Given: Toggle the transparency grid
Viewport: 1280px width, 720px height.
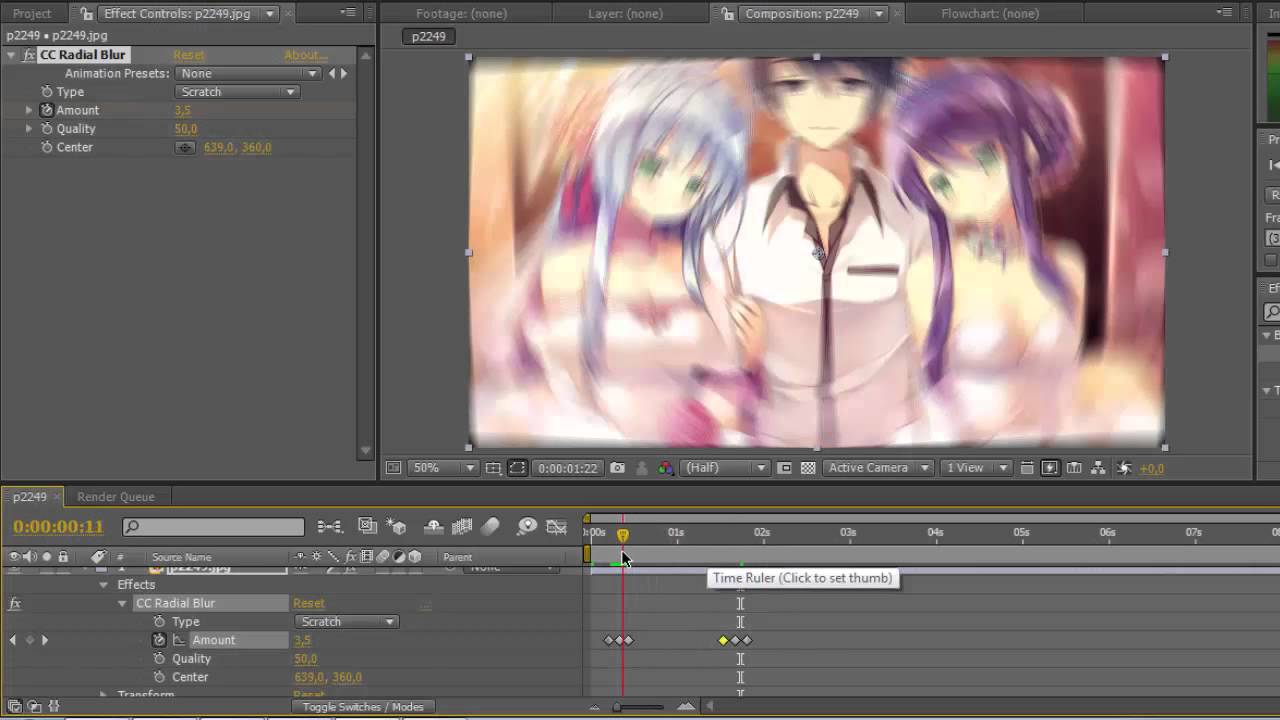Looking at the screenshot, I should click(808, 468).
